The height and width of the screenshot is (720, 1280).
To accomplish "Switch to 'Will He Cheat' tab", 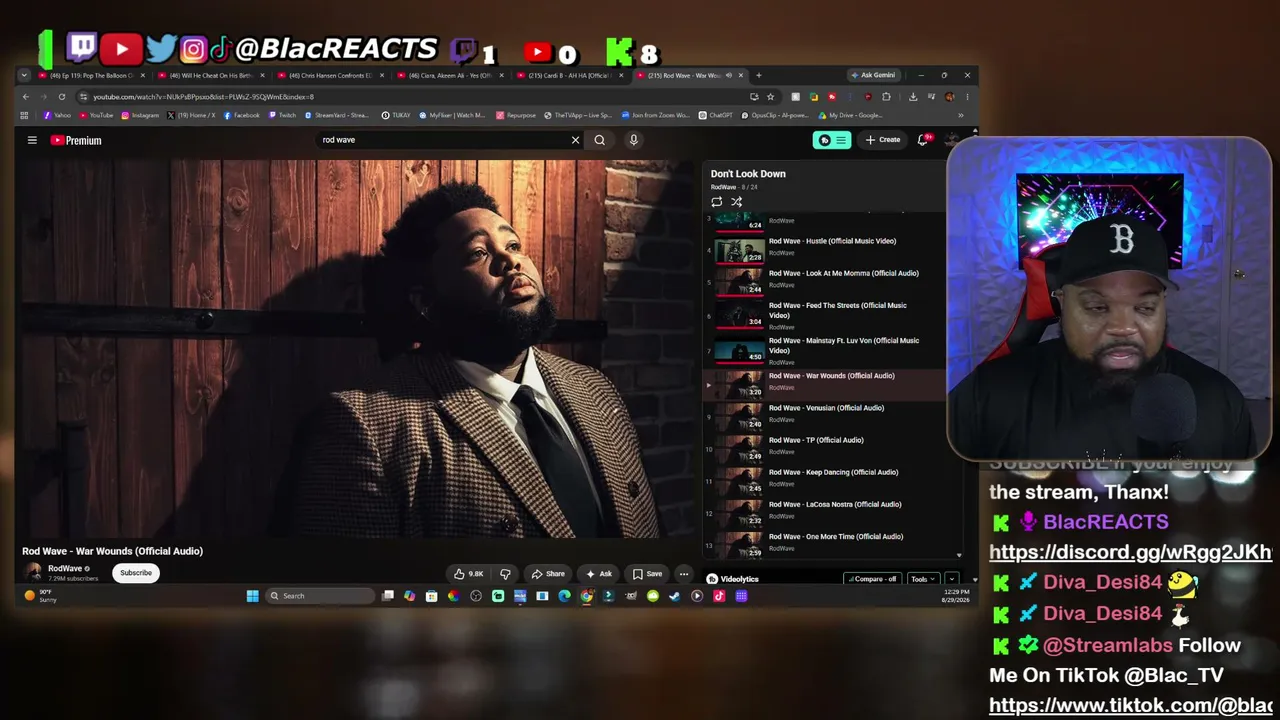I will click(x=211, y=75).
